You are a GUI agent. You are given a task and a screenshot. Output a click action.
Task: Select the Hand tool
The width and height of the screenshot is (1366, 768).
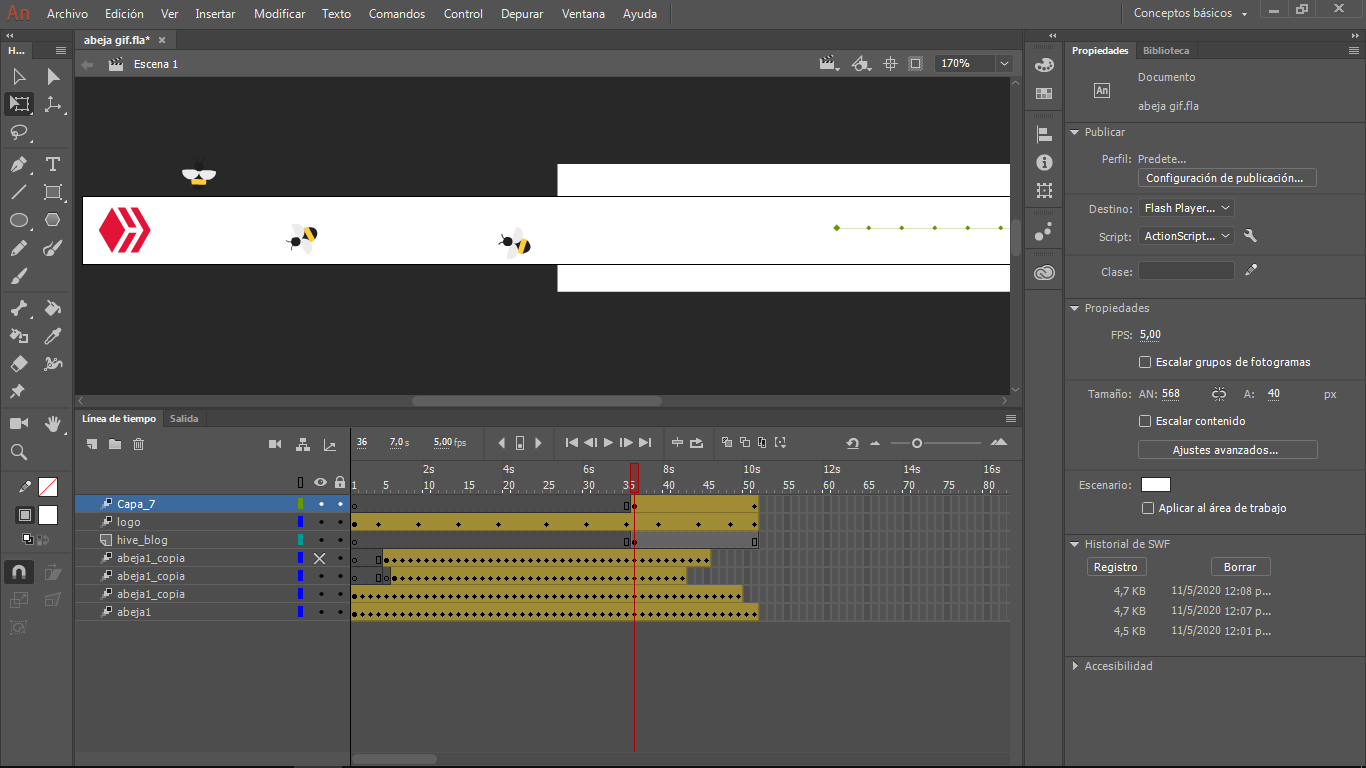point(53,424)
